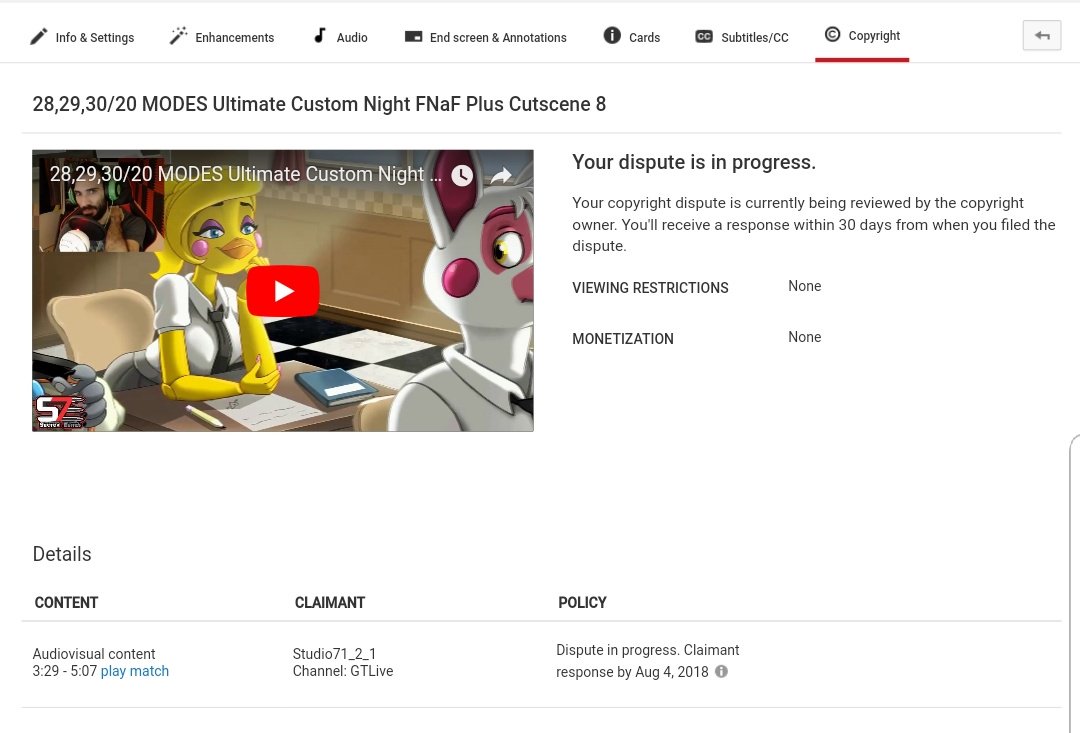The width and height of the screenshot is (1080, 733).
Task: Click the back arrow button
Action: (x=1041, y=36)
